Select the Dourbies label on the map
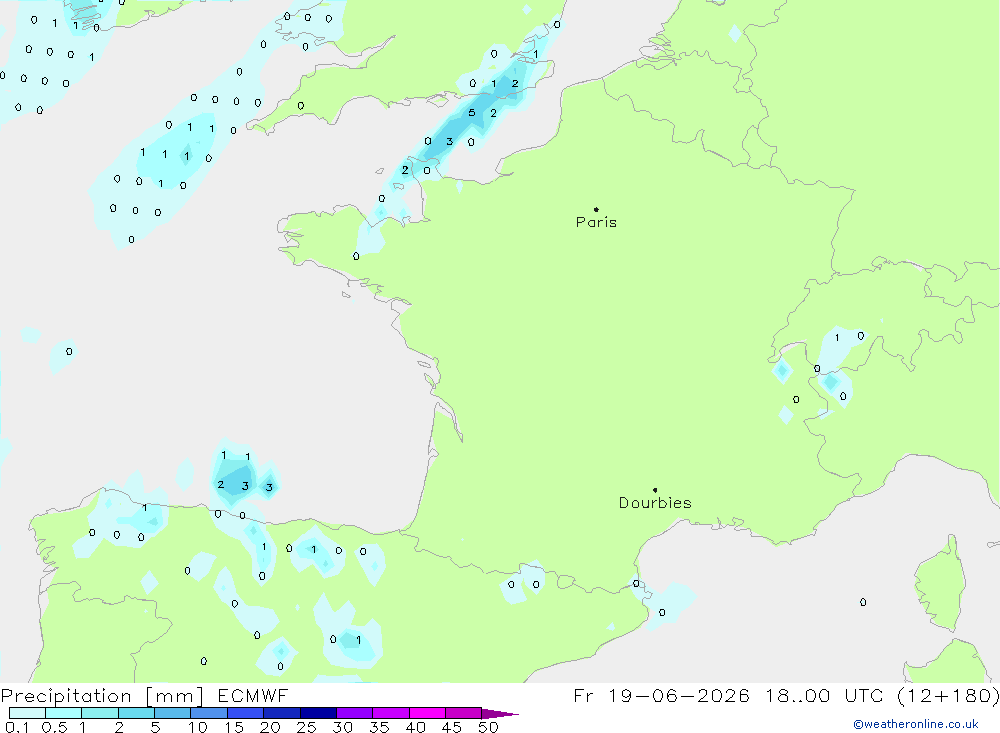The image size is (1000, 733). (655, 503)
